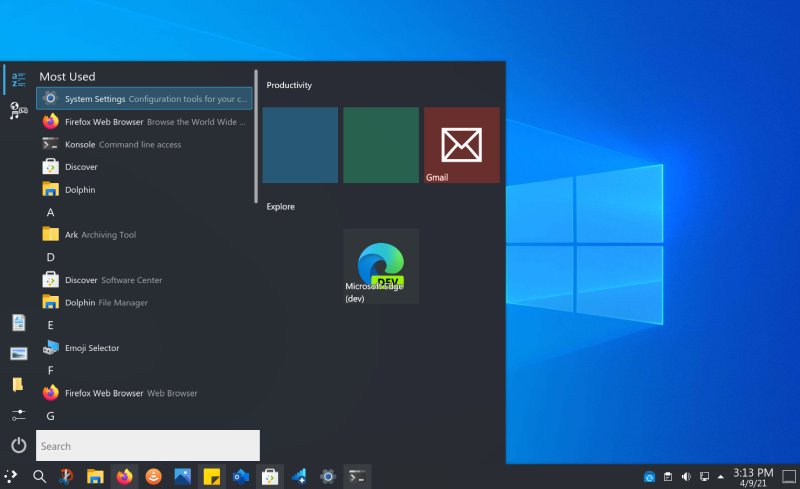This screenshot has height=489, width=800.
Task: Switch to the alphabetical all-apps view icon
Action: [18, 78]
